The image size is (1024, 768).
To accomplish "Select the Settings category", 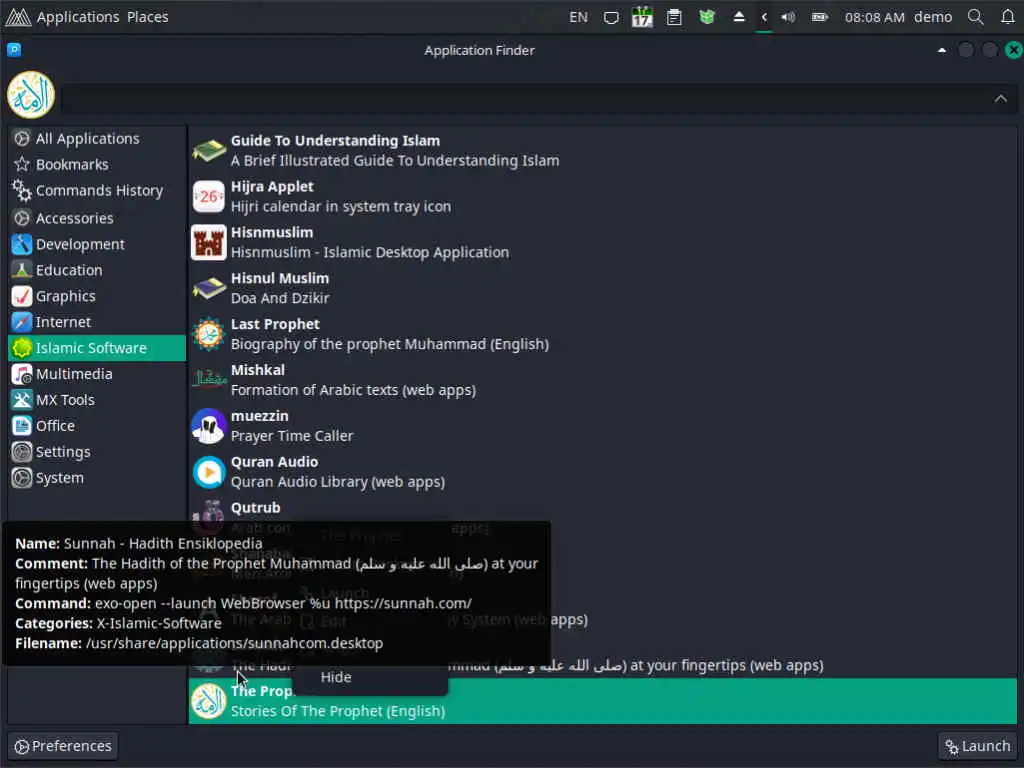I will click(97, 452).
